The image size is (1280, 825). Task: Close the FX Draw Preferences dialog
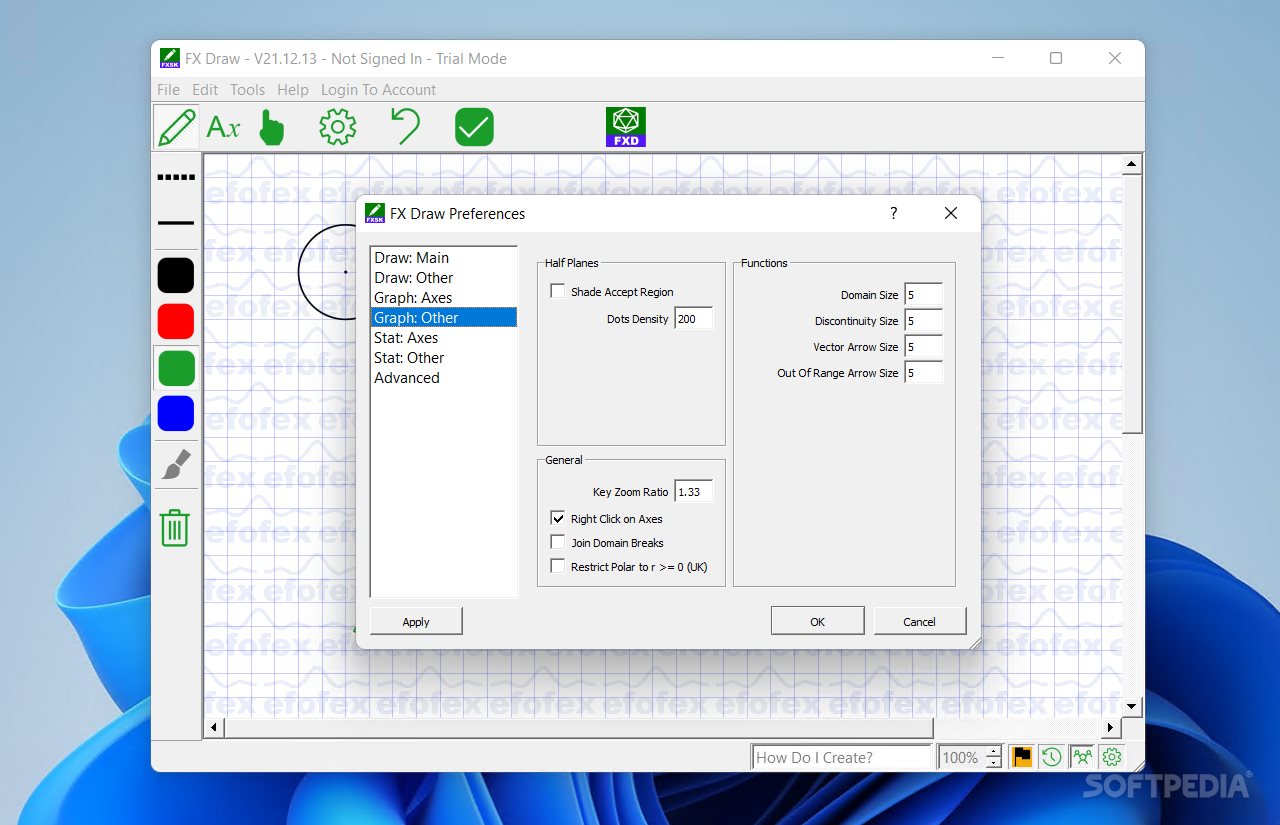(x=951, y=213)
